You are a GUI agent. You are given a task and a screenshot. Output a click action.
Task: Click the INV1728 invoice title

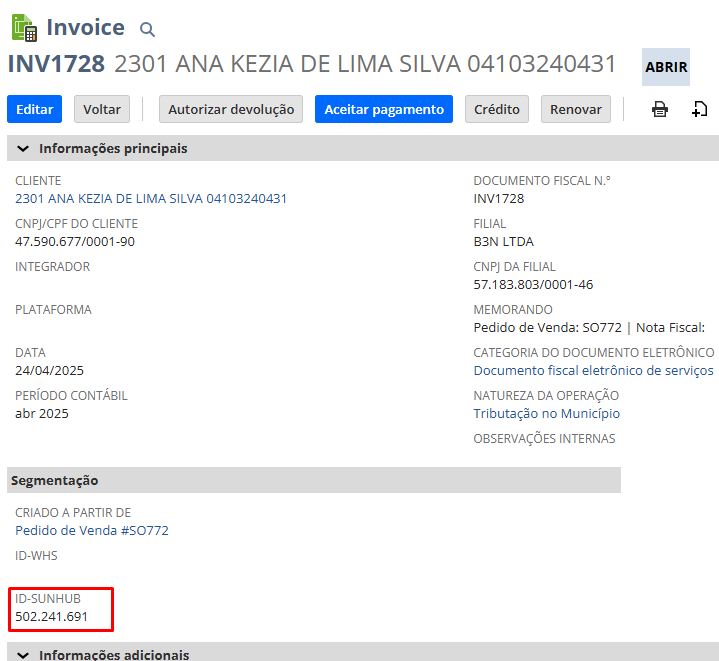[56, 64]
